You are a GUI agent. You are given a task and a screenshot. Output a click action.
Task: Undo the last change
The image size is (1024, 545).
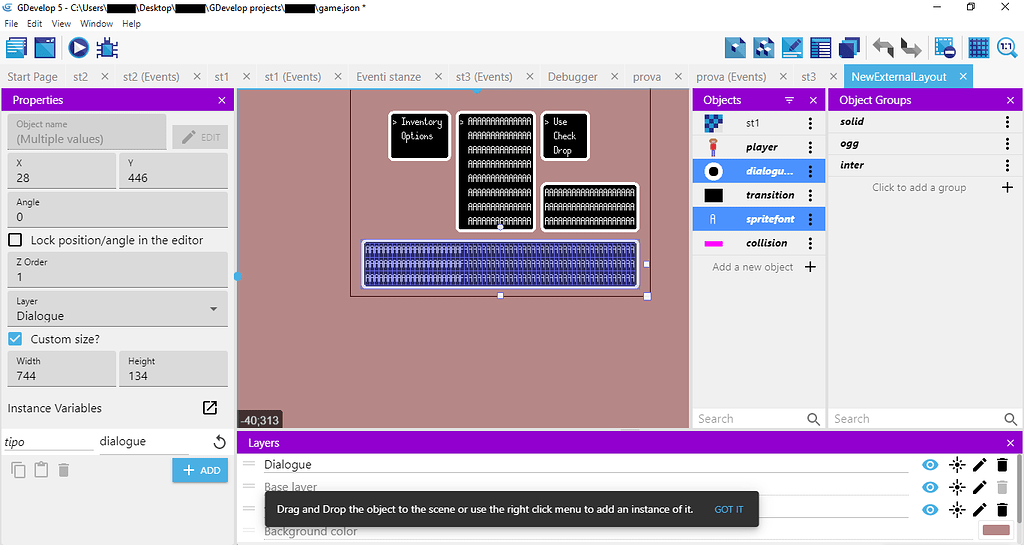click(x=883, y=48)
